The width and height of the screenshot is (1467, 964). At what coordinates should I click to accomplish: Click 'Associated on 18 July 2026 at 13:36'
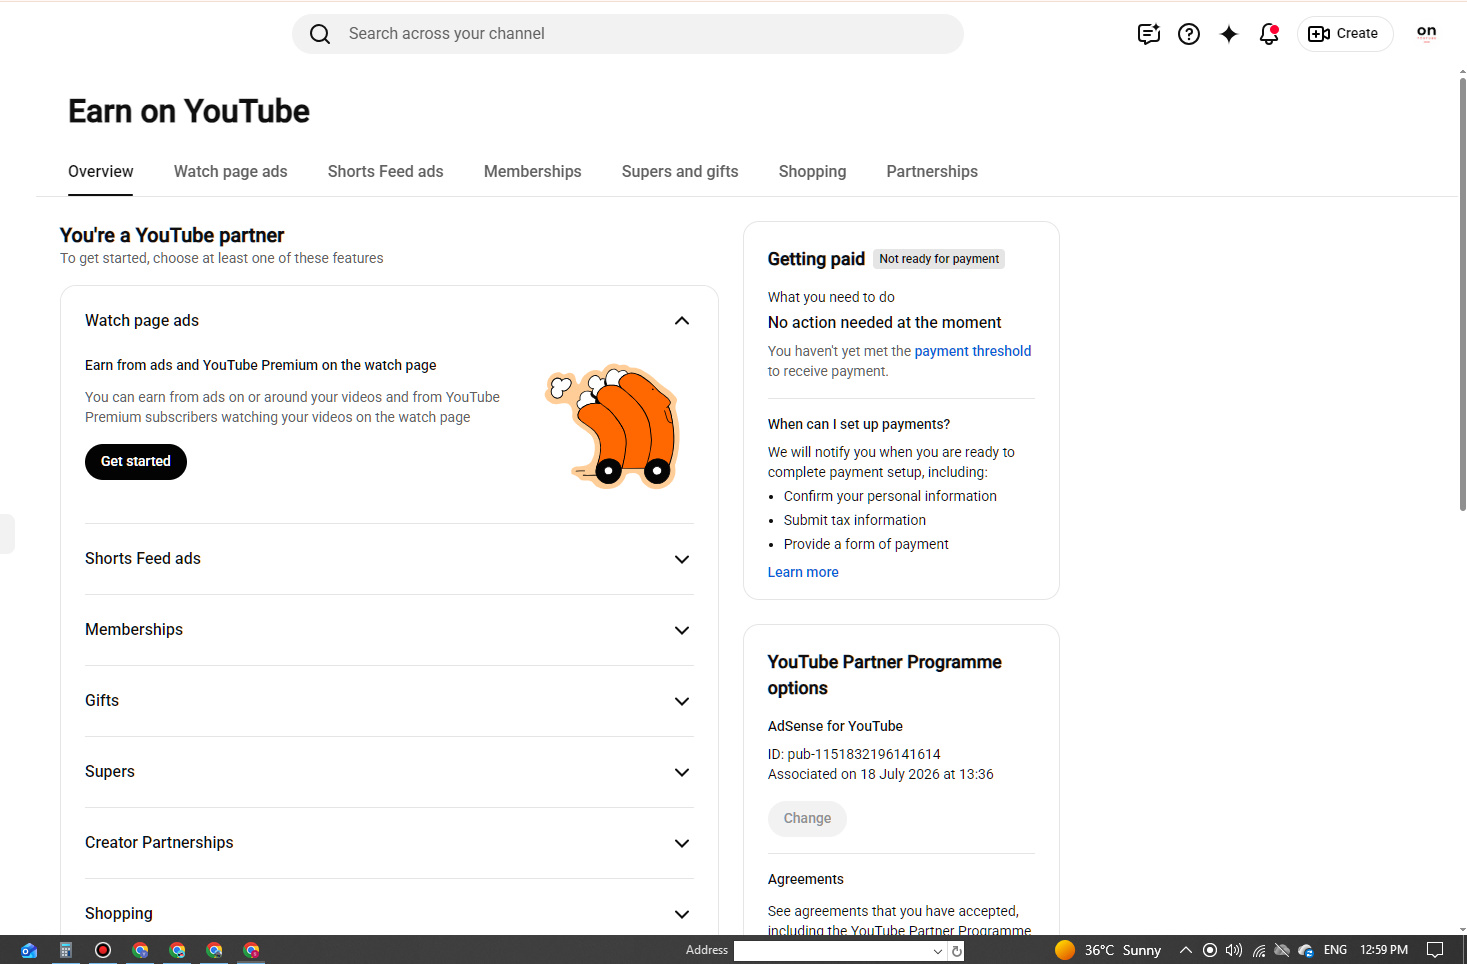pos(881,774)
